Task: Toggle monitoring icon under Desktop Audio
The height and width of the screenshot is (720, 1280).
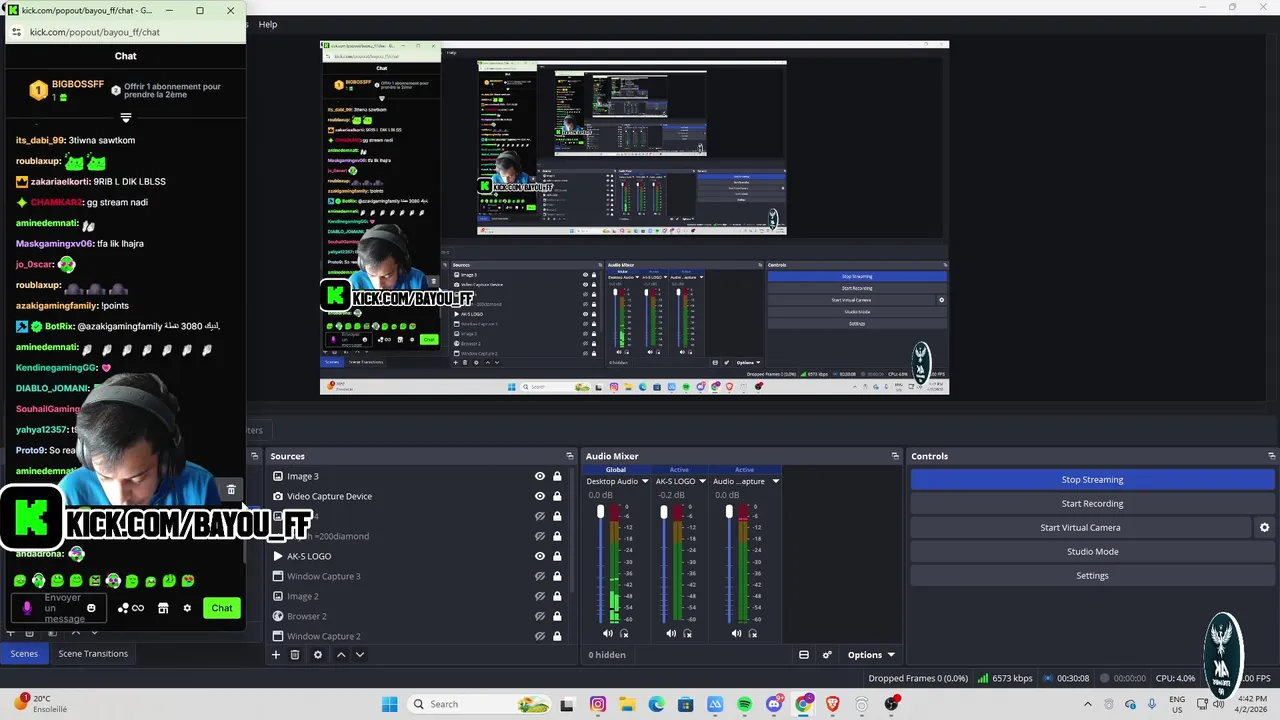Action: pyautogui.click(x=624, y=633)
